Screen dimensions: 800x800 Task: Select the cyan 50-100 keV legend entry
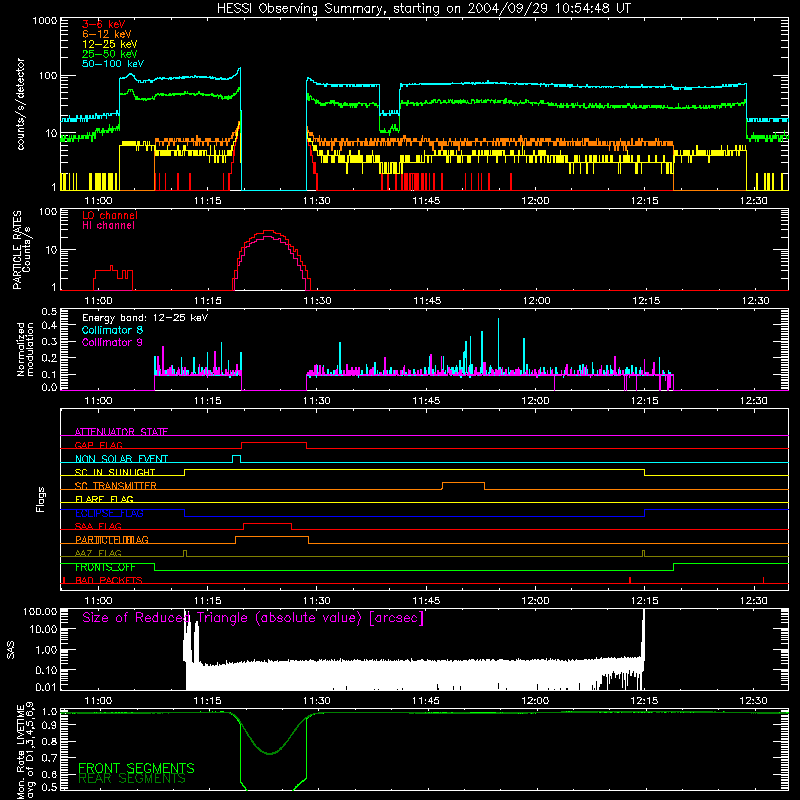coord(112,64)
